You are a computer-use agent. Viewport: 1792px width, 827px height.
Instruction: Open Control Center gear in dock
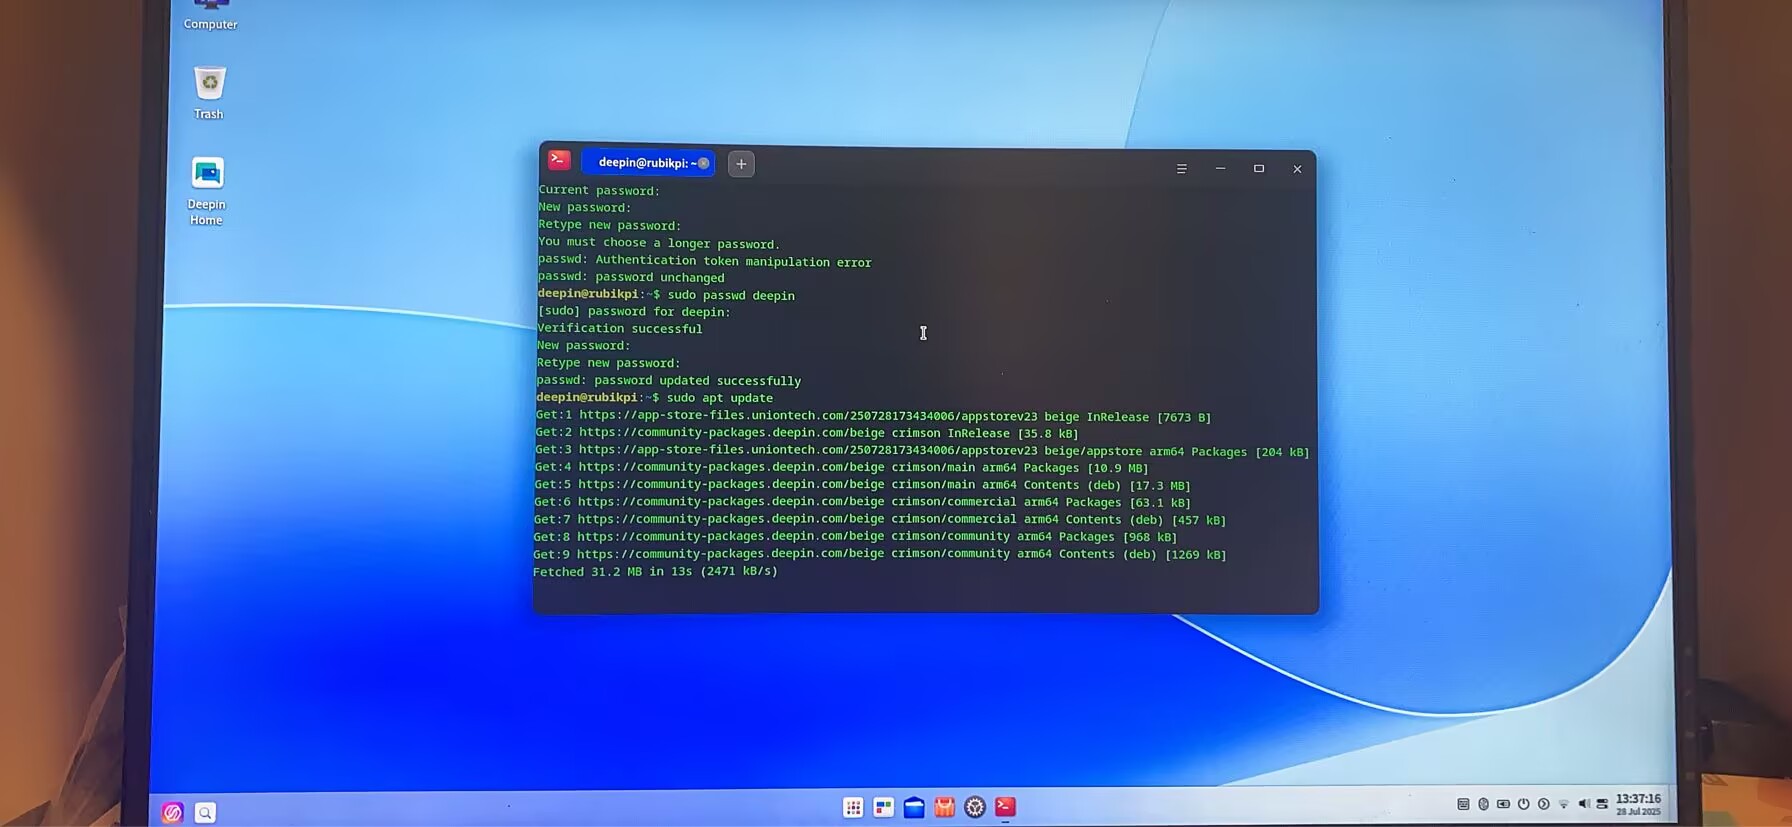[975, 808]
